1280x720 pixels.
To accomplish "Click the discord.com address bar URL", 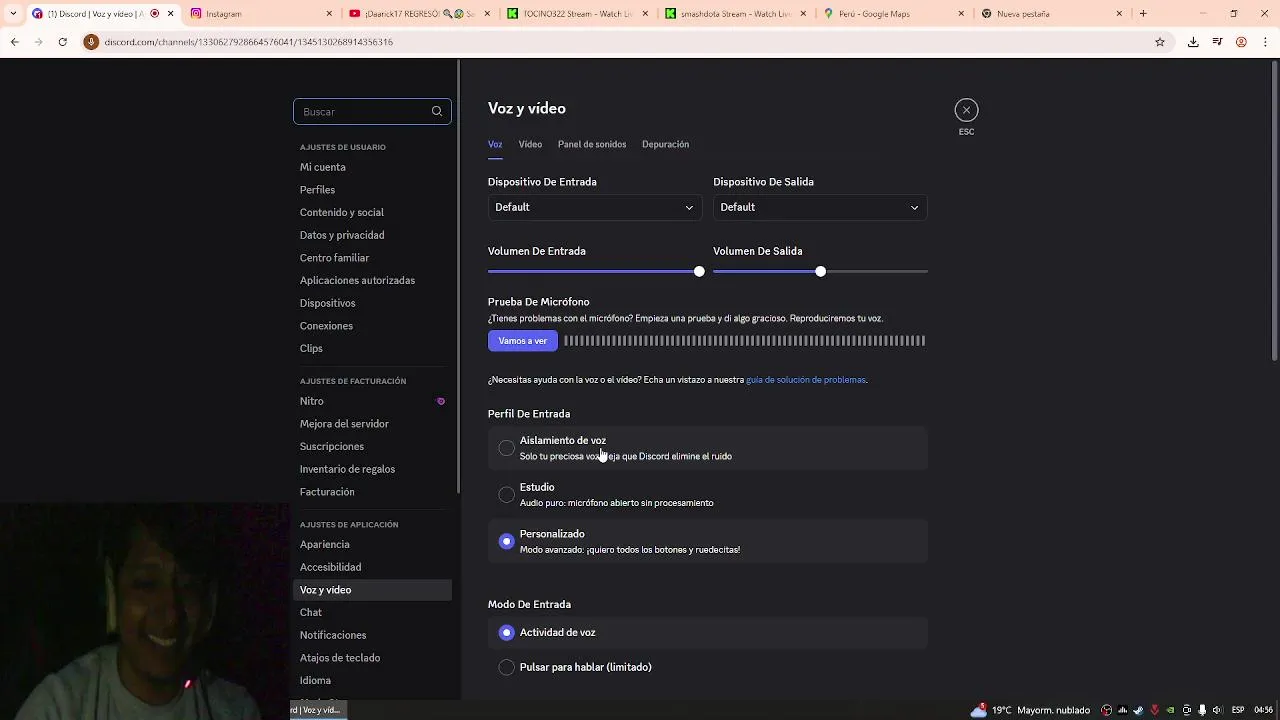I will (248, 42).
